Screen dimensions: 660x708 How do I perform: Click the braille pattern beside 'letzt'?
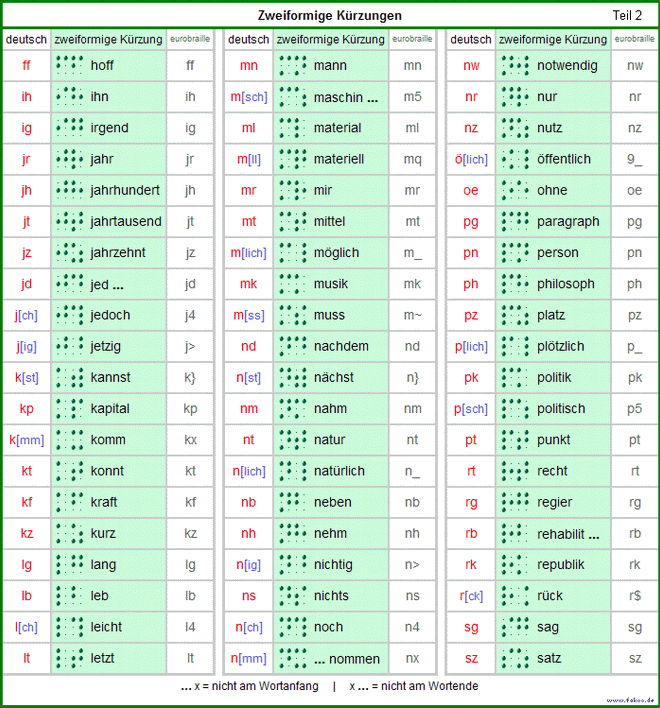[x=70, y=658]
